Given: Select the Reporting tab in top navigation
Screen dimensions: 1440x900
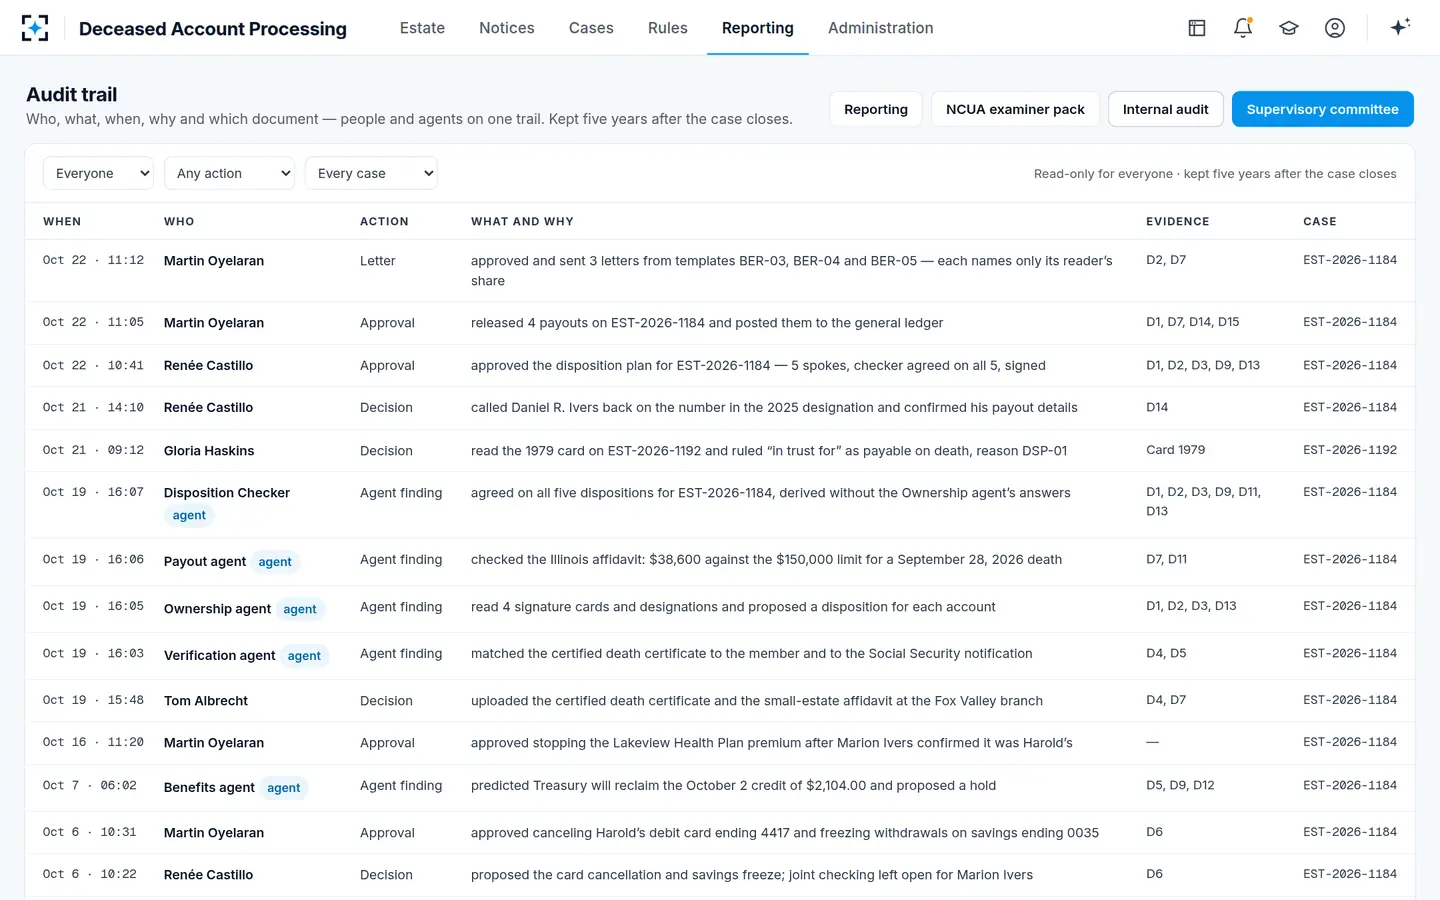Looking at the screenshot, I should click(758, 28).
